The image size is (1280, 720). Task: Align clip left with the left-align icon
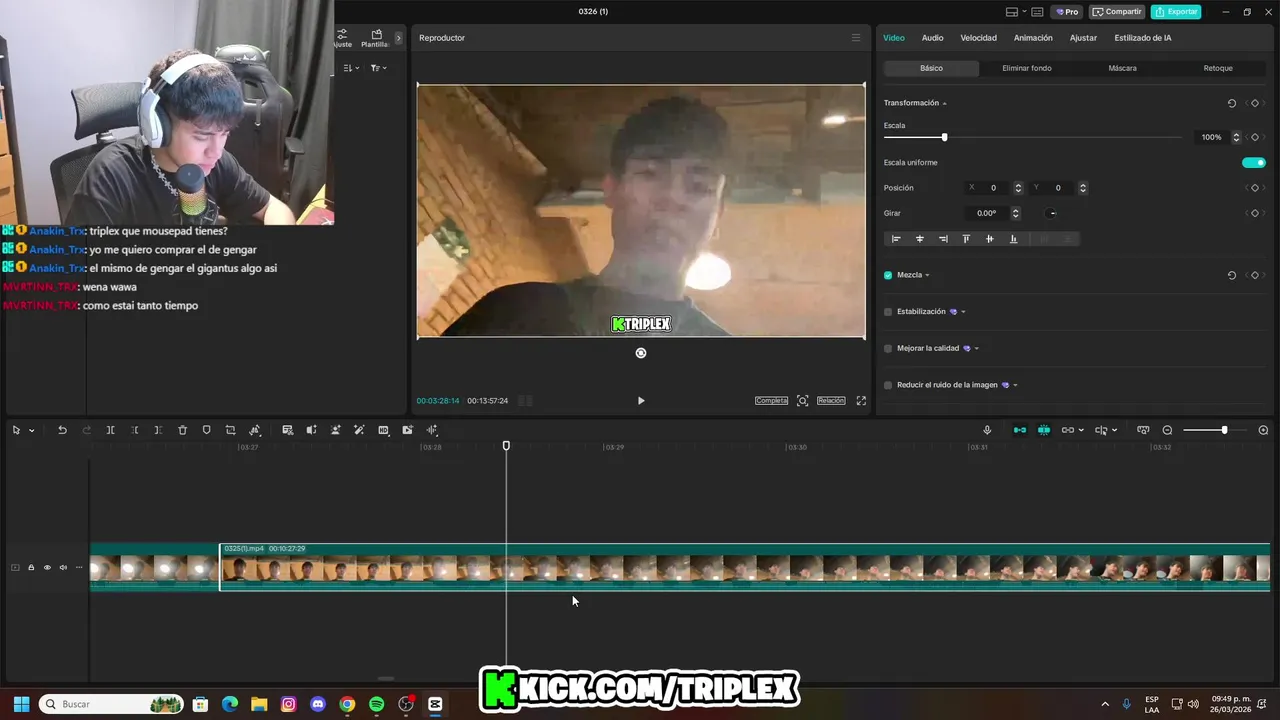[x=896, y=239]
